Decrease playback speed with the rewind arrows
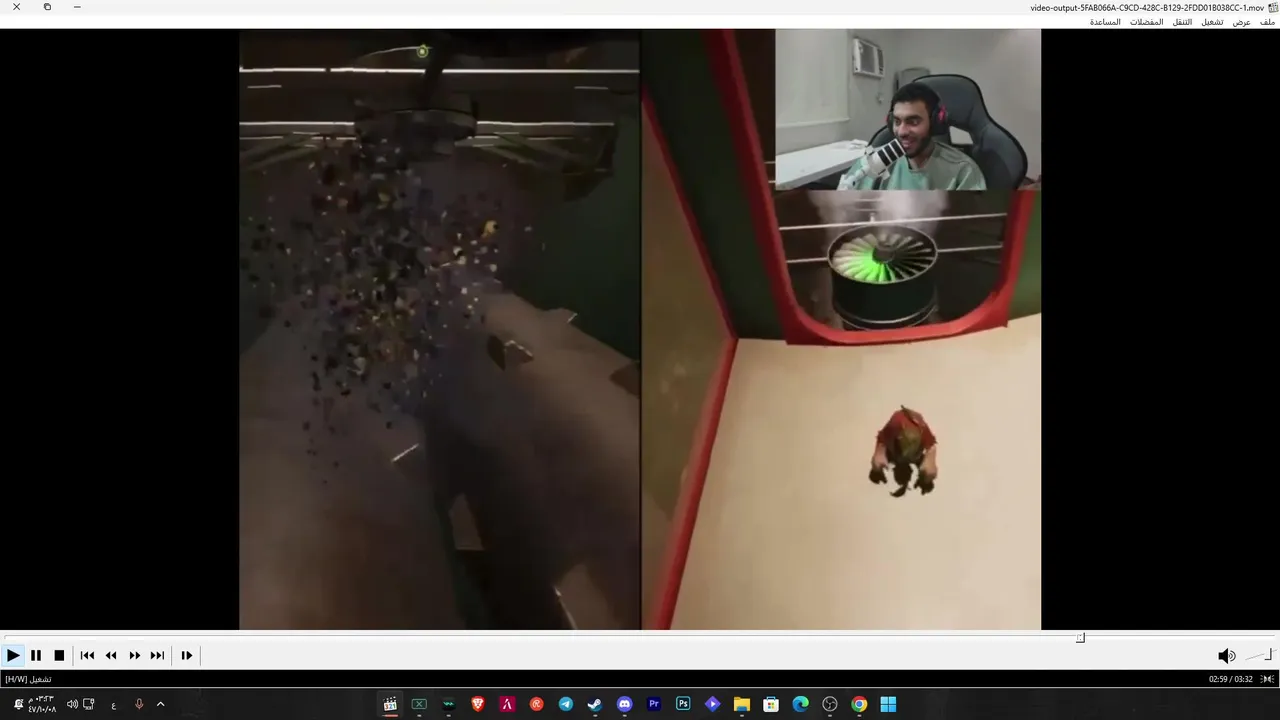Image resolution: width=1280 pixels, height=720 pixels. pos(111,656)
